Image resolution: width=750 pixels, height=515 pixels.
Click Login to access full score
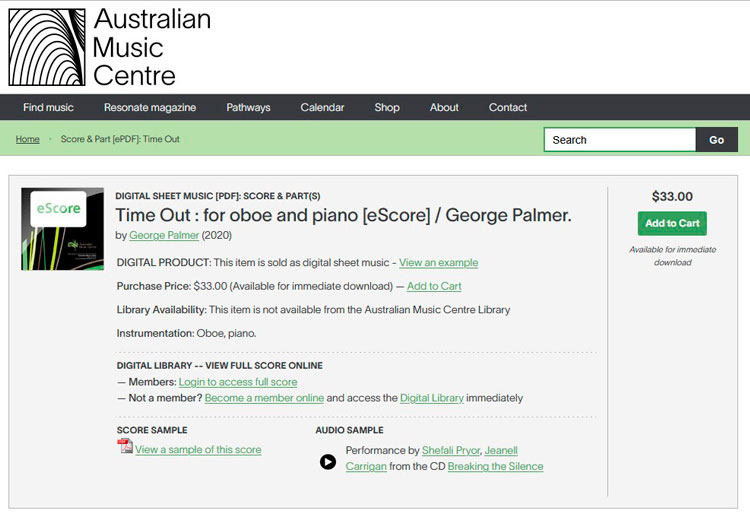coord(238,382)
